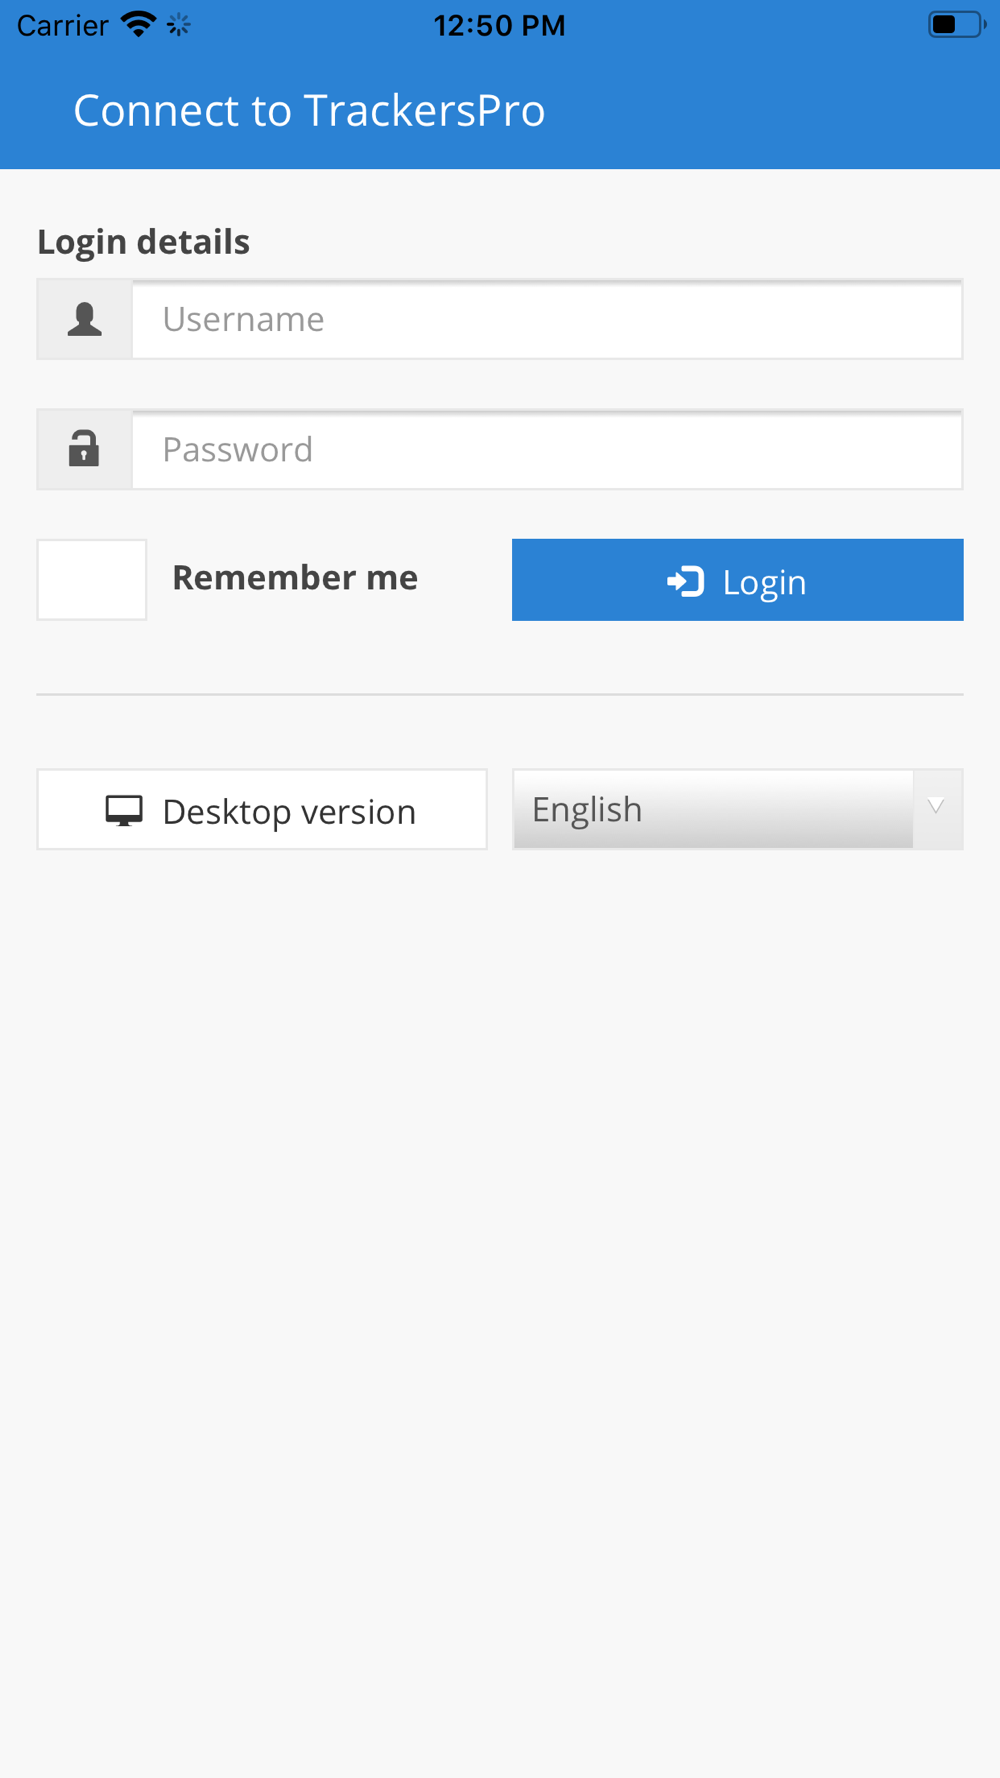Screen dimensions: 1000x1778
Task: Tick the Remember me checkbox
Action: tap(92, 580)
